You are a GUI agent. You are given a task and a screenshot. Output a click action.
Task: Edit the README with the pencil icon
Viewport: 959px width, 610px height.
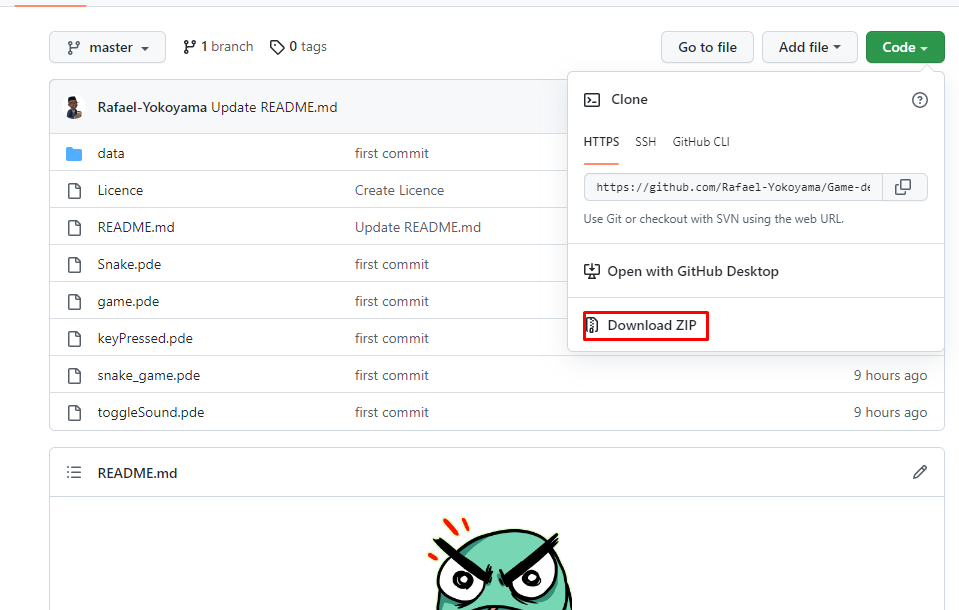point(919,472)
